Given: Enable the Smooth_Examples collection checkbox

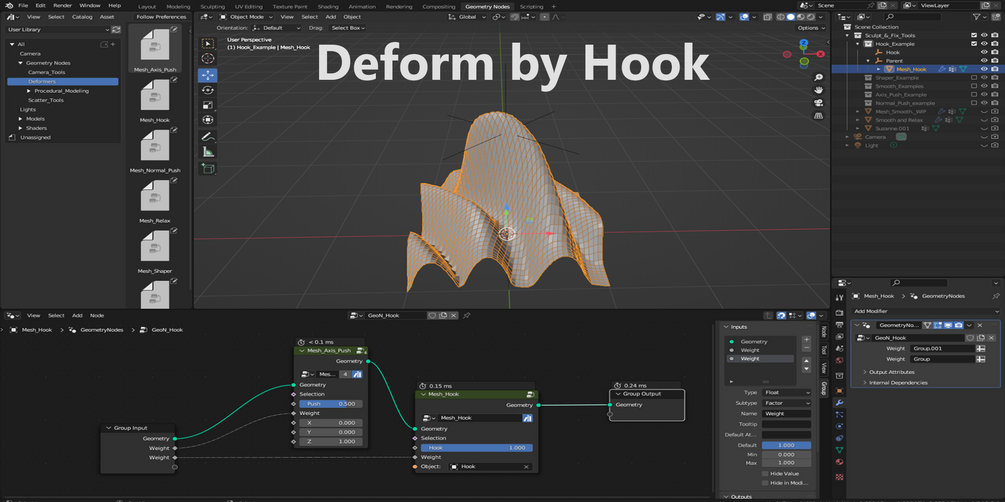Looking at the screenshot, I should tap(974, 86).
